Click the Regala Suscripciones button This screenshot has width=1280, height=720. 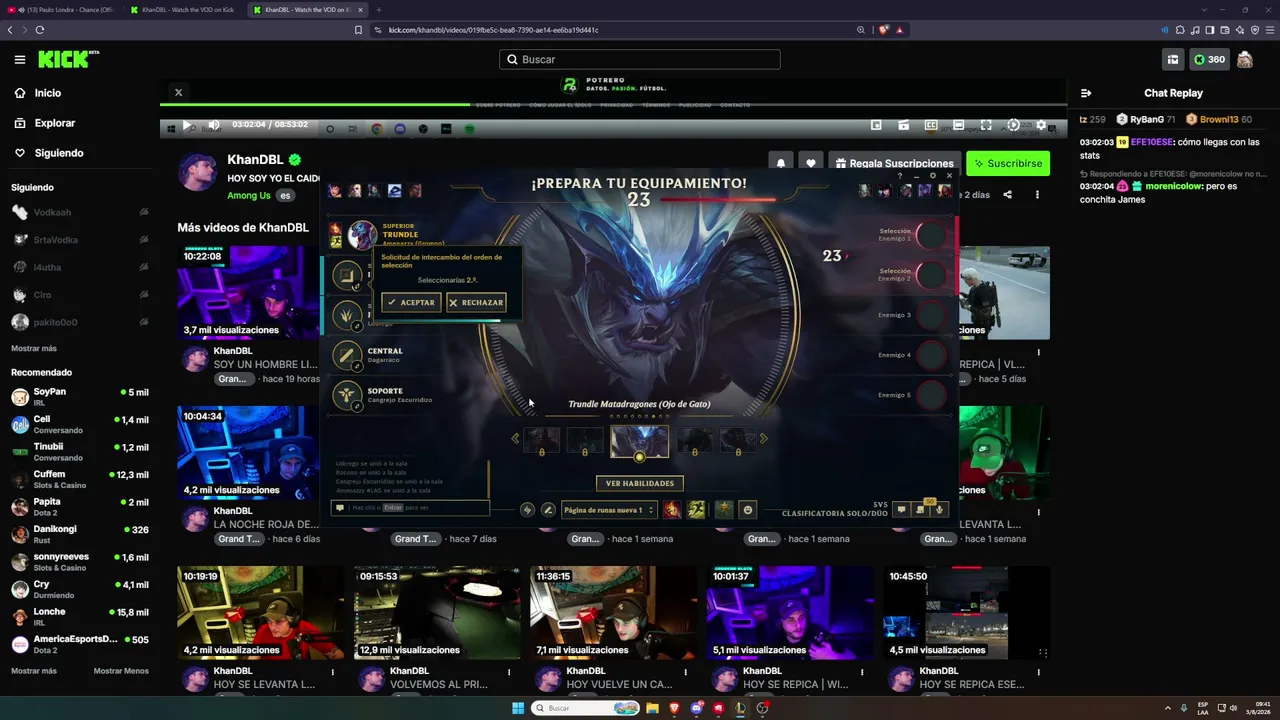pyautogui.click(x=894, y=163)
